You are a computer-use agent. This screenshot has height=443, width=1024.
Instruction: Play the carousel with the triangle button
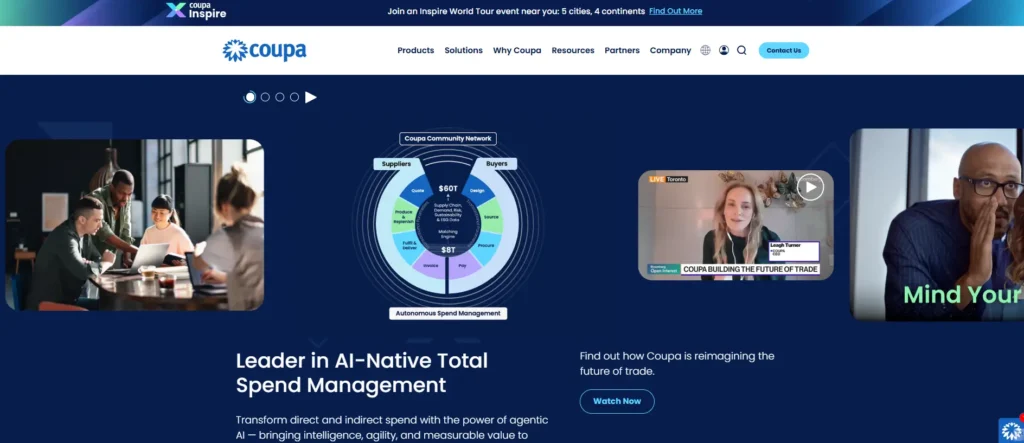[x=311, y=97]
